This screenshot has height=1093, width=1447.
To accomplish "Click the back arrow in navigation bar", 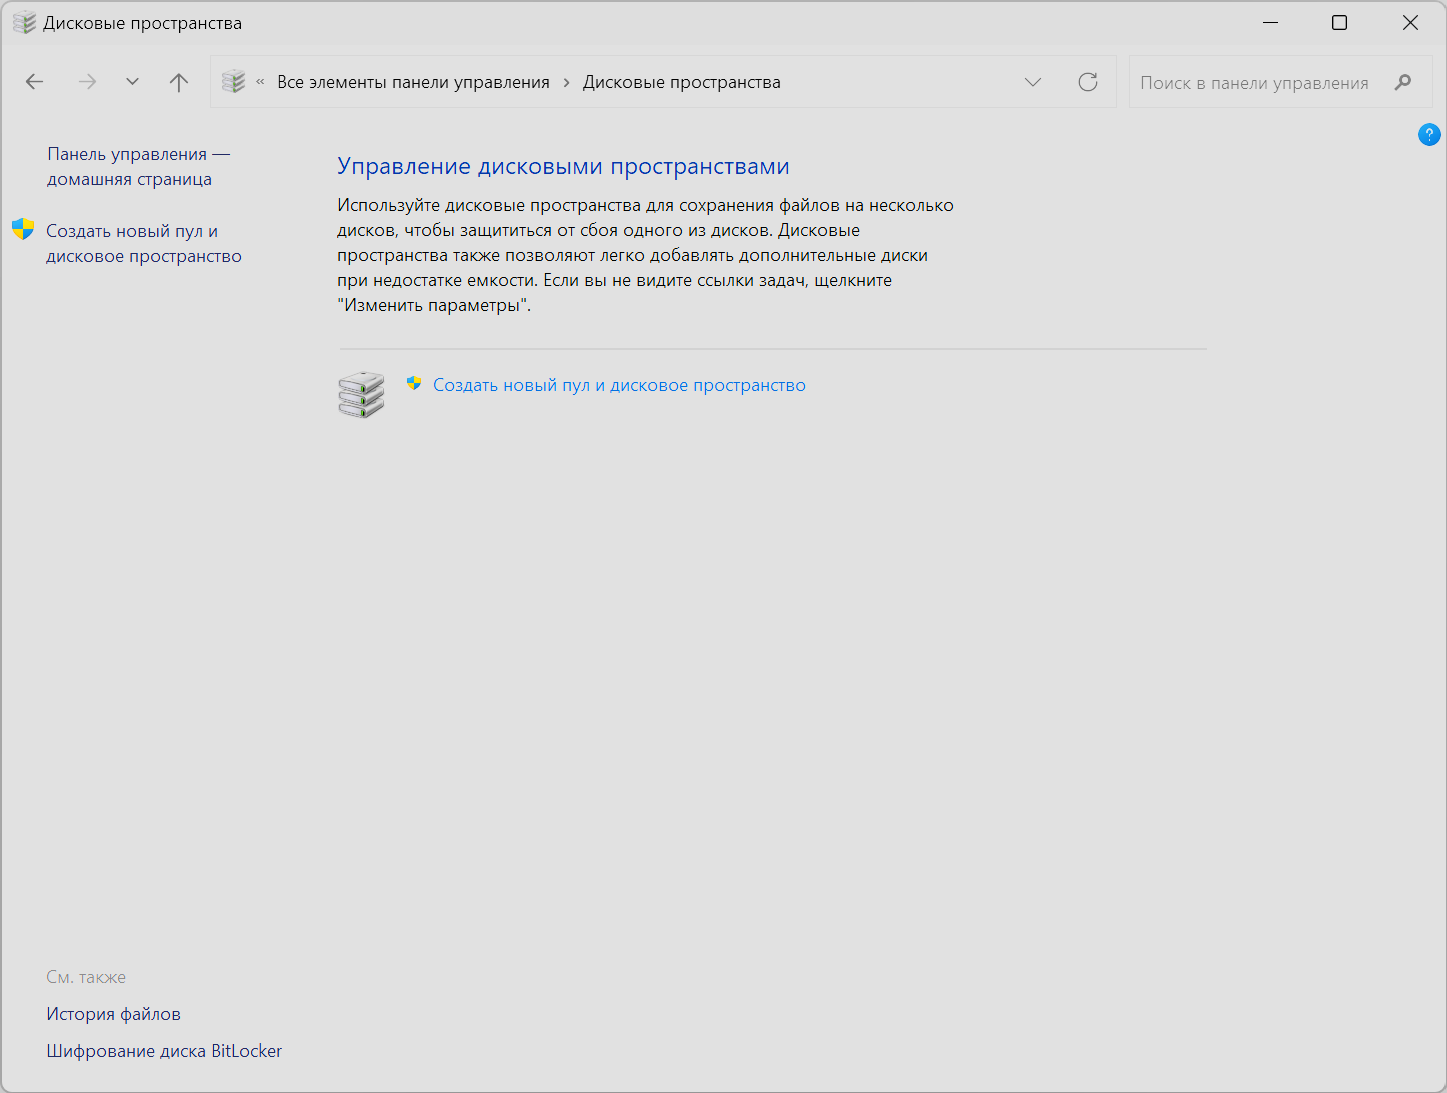I will pyautogui.click(x=35, y=82).
